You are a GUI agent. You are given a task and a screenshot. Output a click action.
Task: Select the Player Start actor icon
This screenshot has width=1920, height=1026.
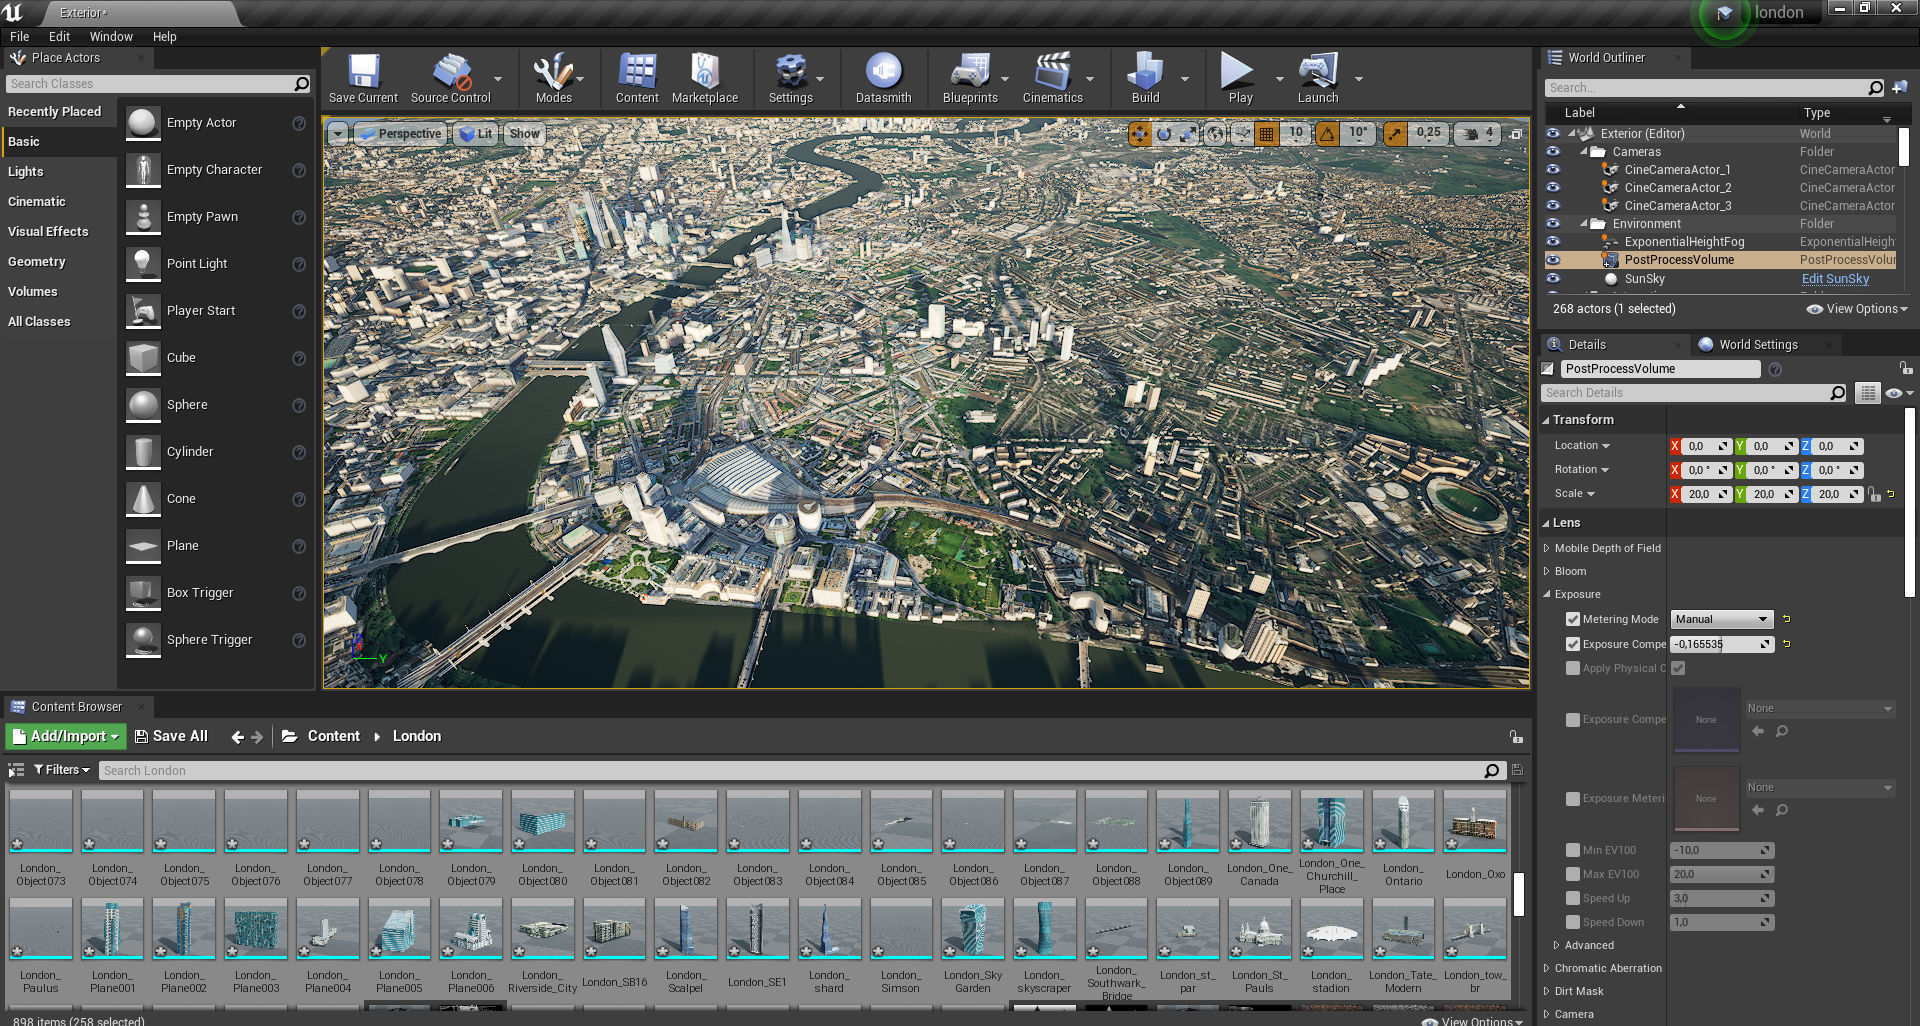point(143,311)
